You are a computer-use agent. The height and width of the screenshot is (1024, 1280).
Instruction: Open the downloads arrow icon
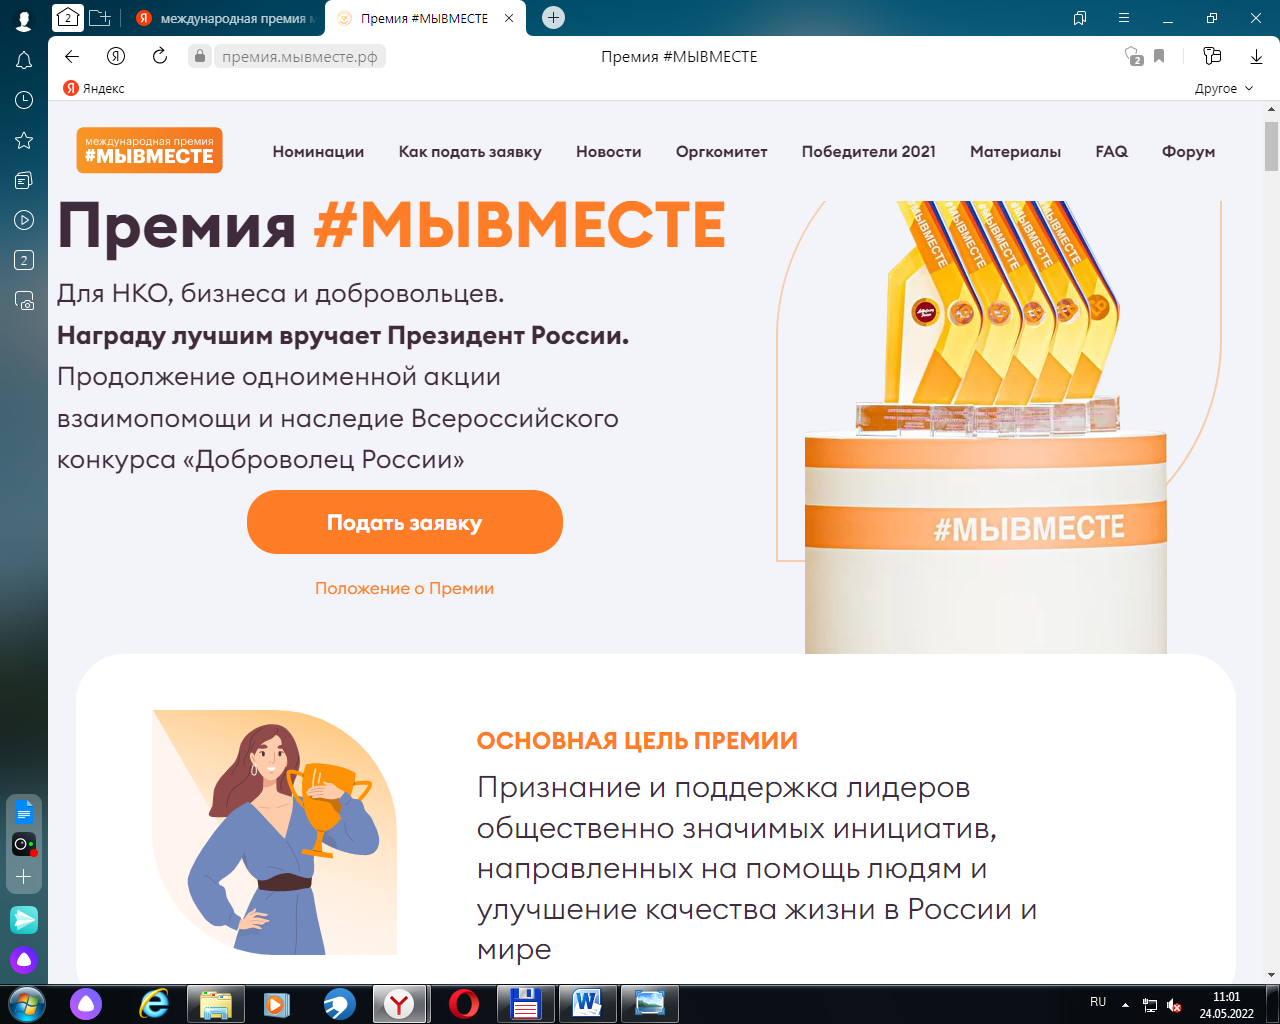point(1257,56)
